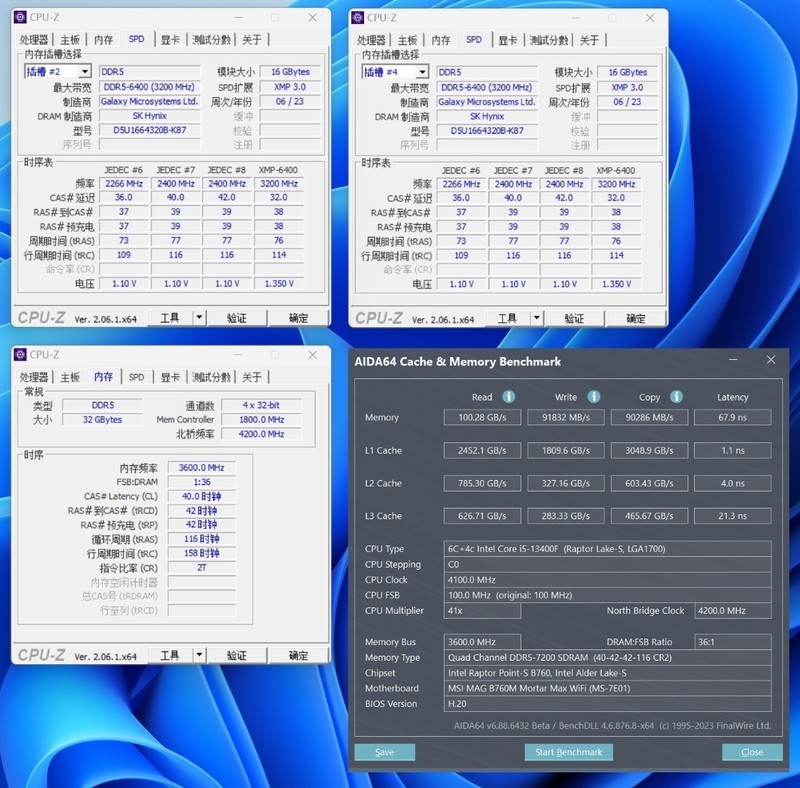The height and width of the screenshot is (788, 800).
Task: Select 显卡 tab in slot #2 window
Action: [x=170, y=40]
